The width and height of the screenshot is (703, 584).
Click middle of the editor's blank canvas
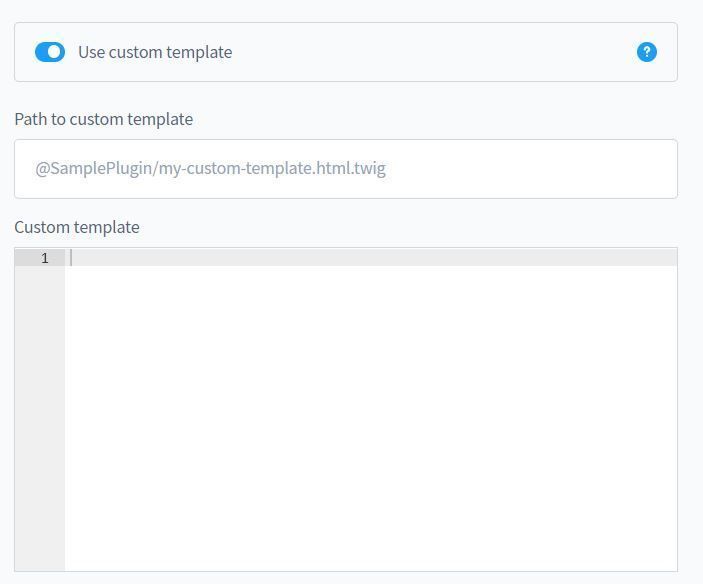click(x=371, y=417)
